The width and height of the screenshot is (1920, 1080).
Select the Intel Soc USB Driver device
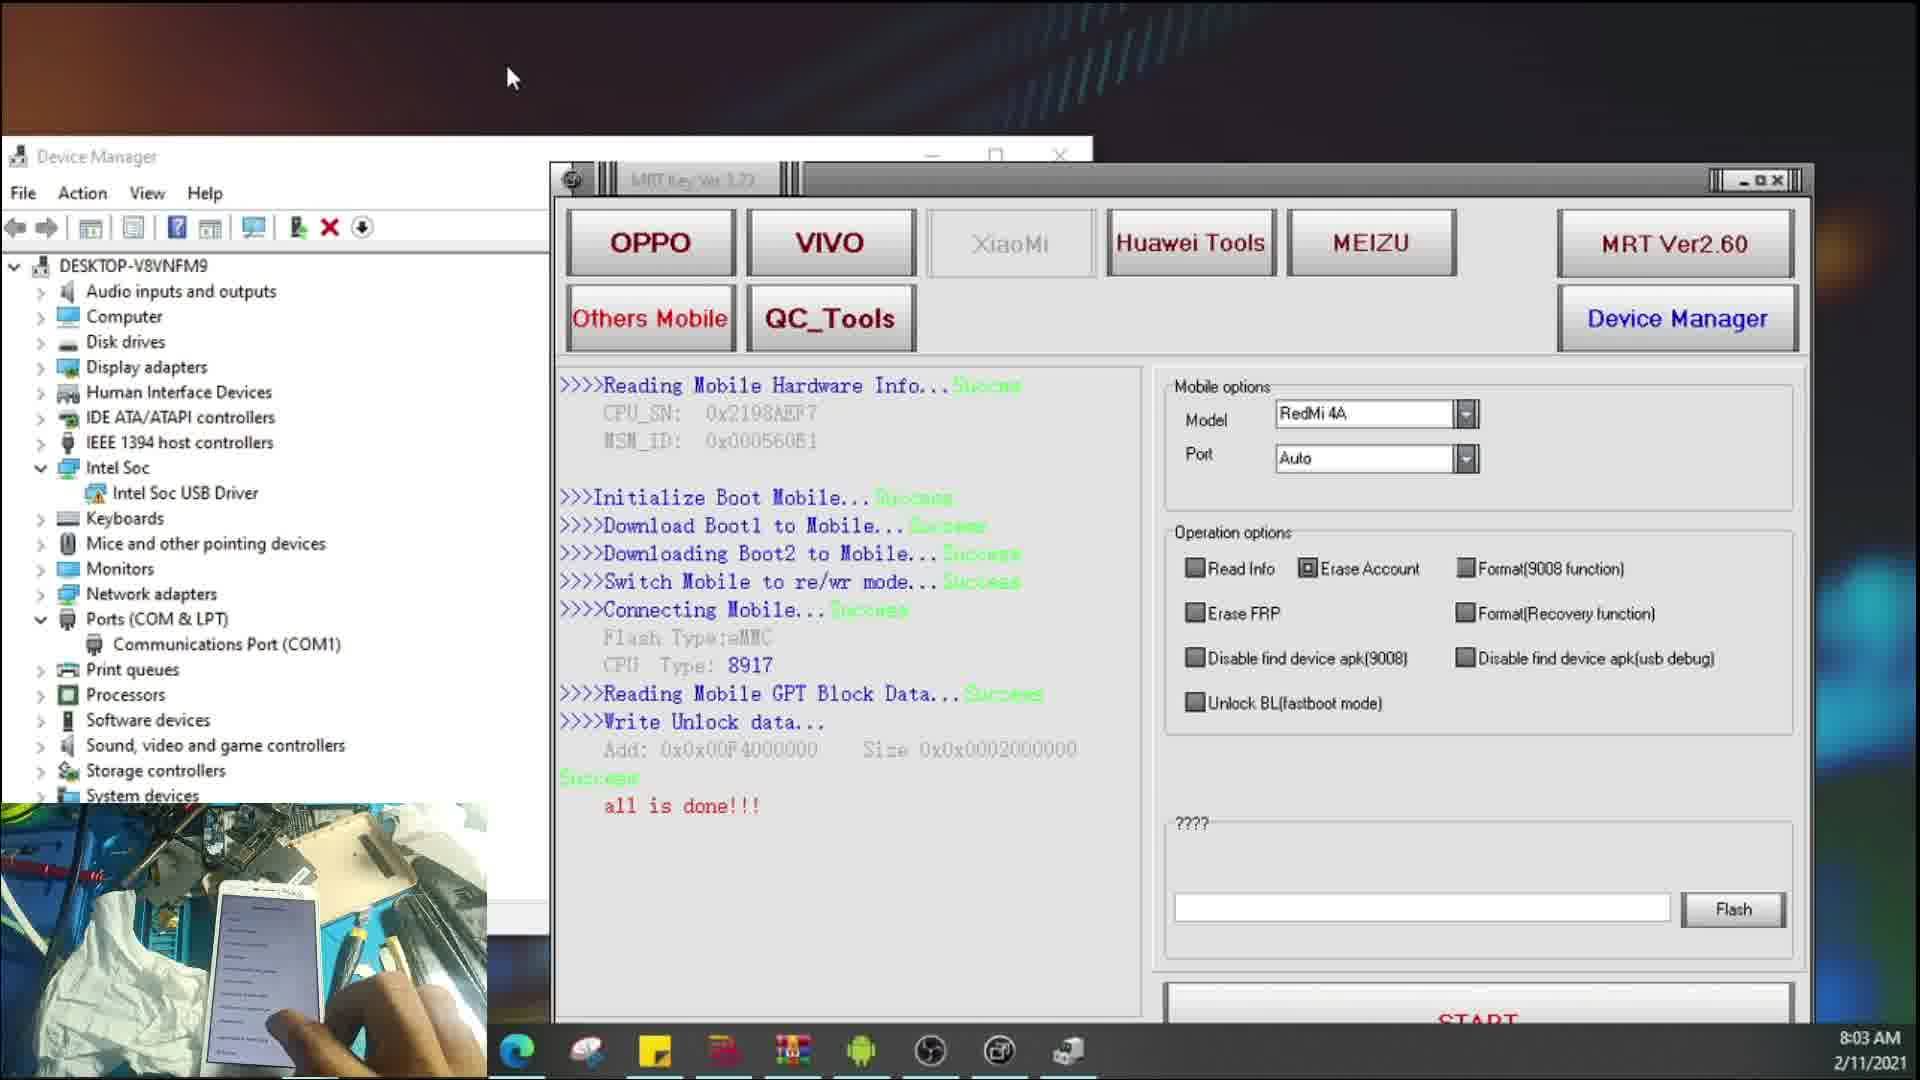(185, 493)
